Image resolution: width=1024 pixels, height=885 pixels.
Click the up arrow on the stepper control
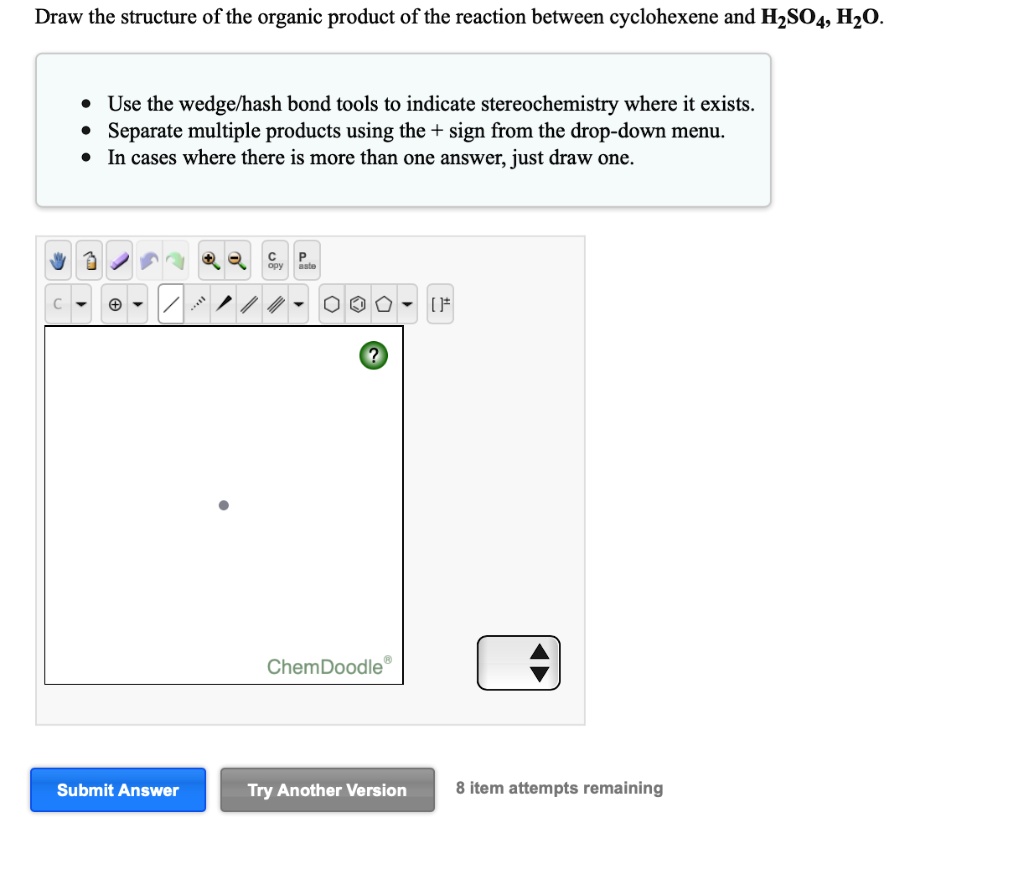coord(538,654)
